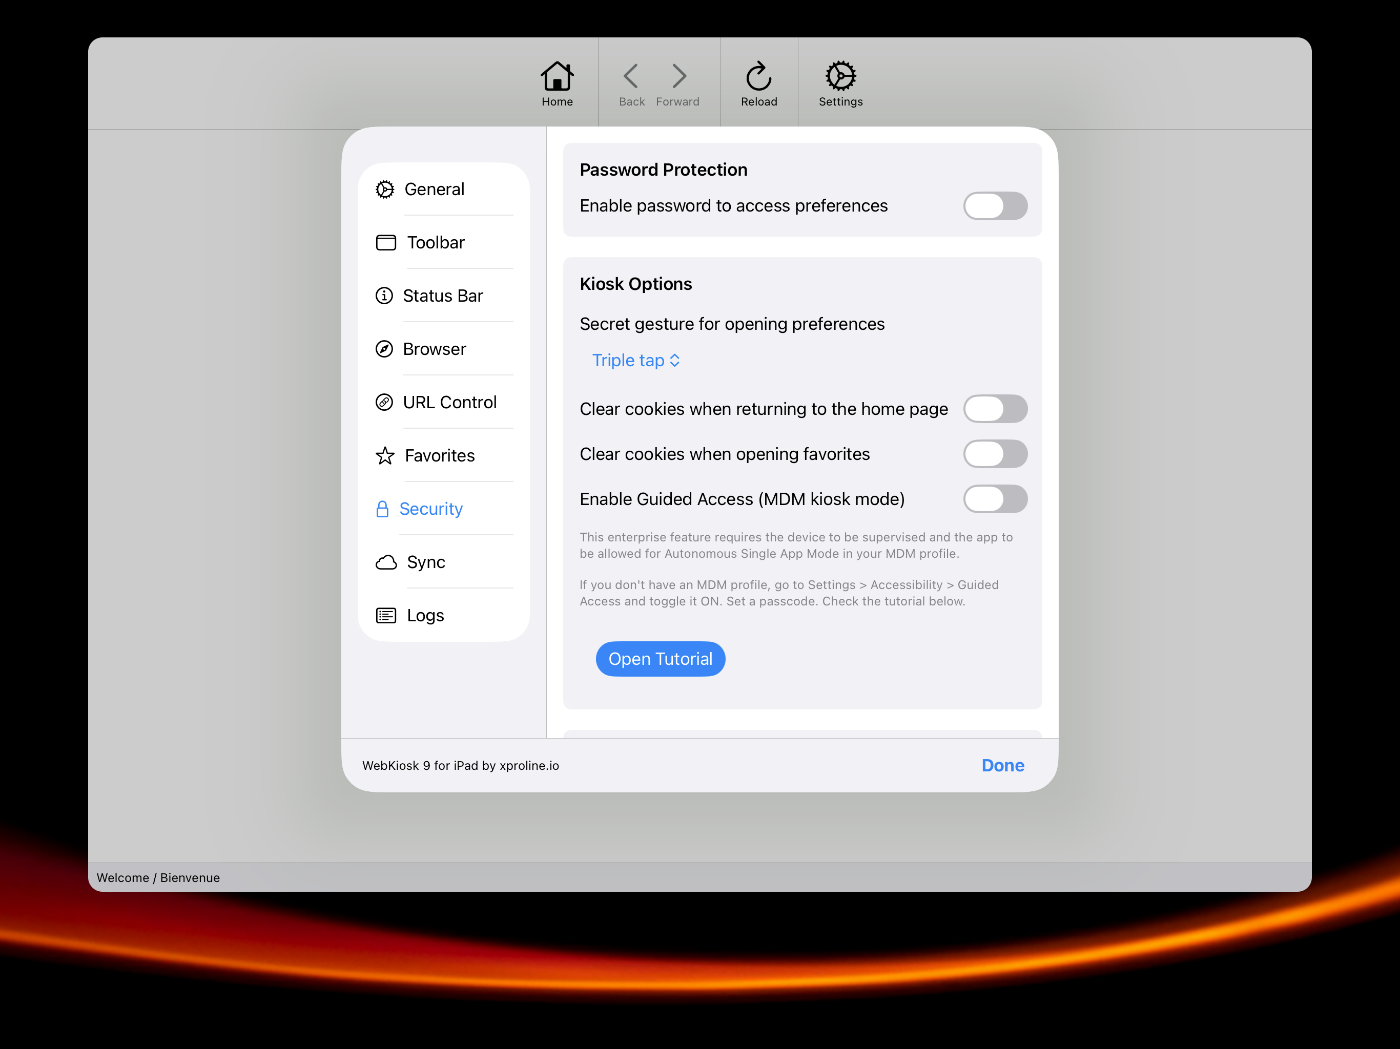Switch to the Toolbar settings tab
Viewport: 1400px width, 1049px height.
(x=436, y=243)
